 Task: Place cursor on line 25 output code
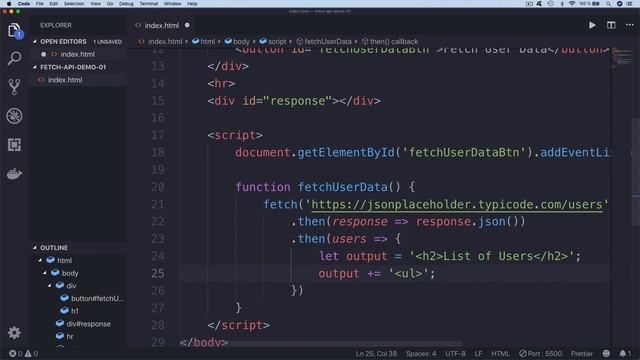pyautogui.click(x=377, y=273)
